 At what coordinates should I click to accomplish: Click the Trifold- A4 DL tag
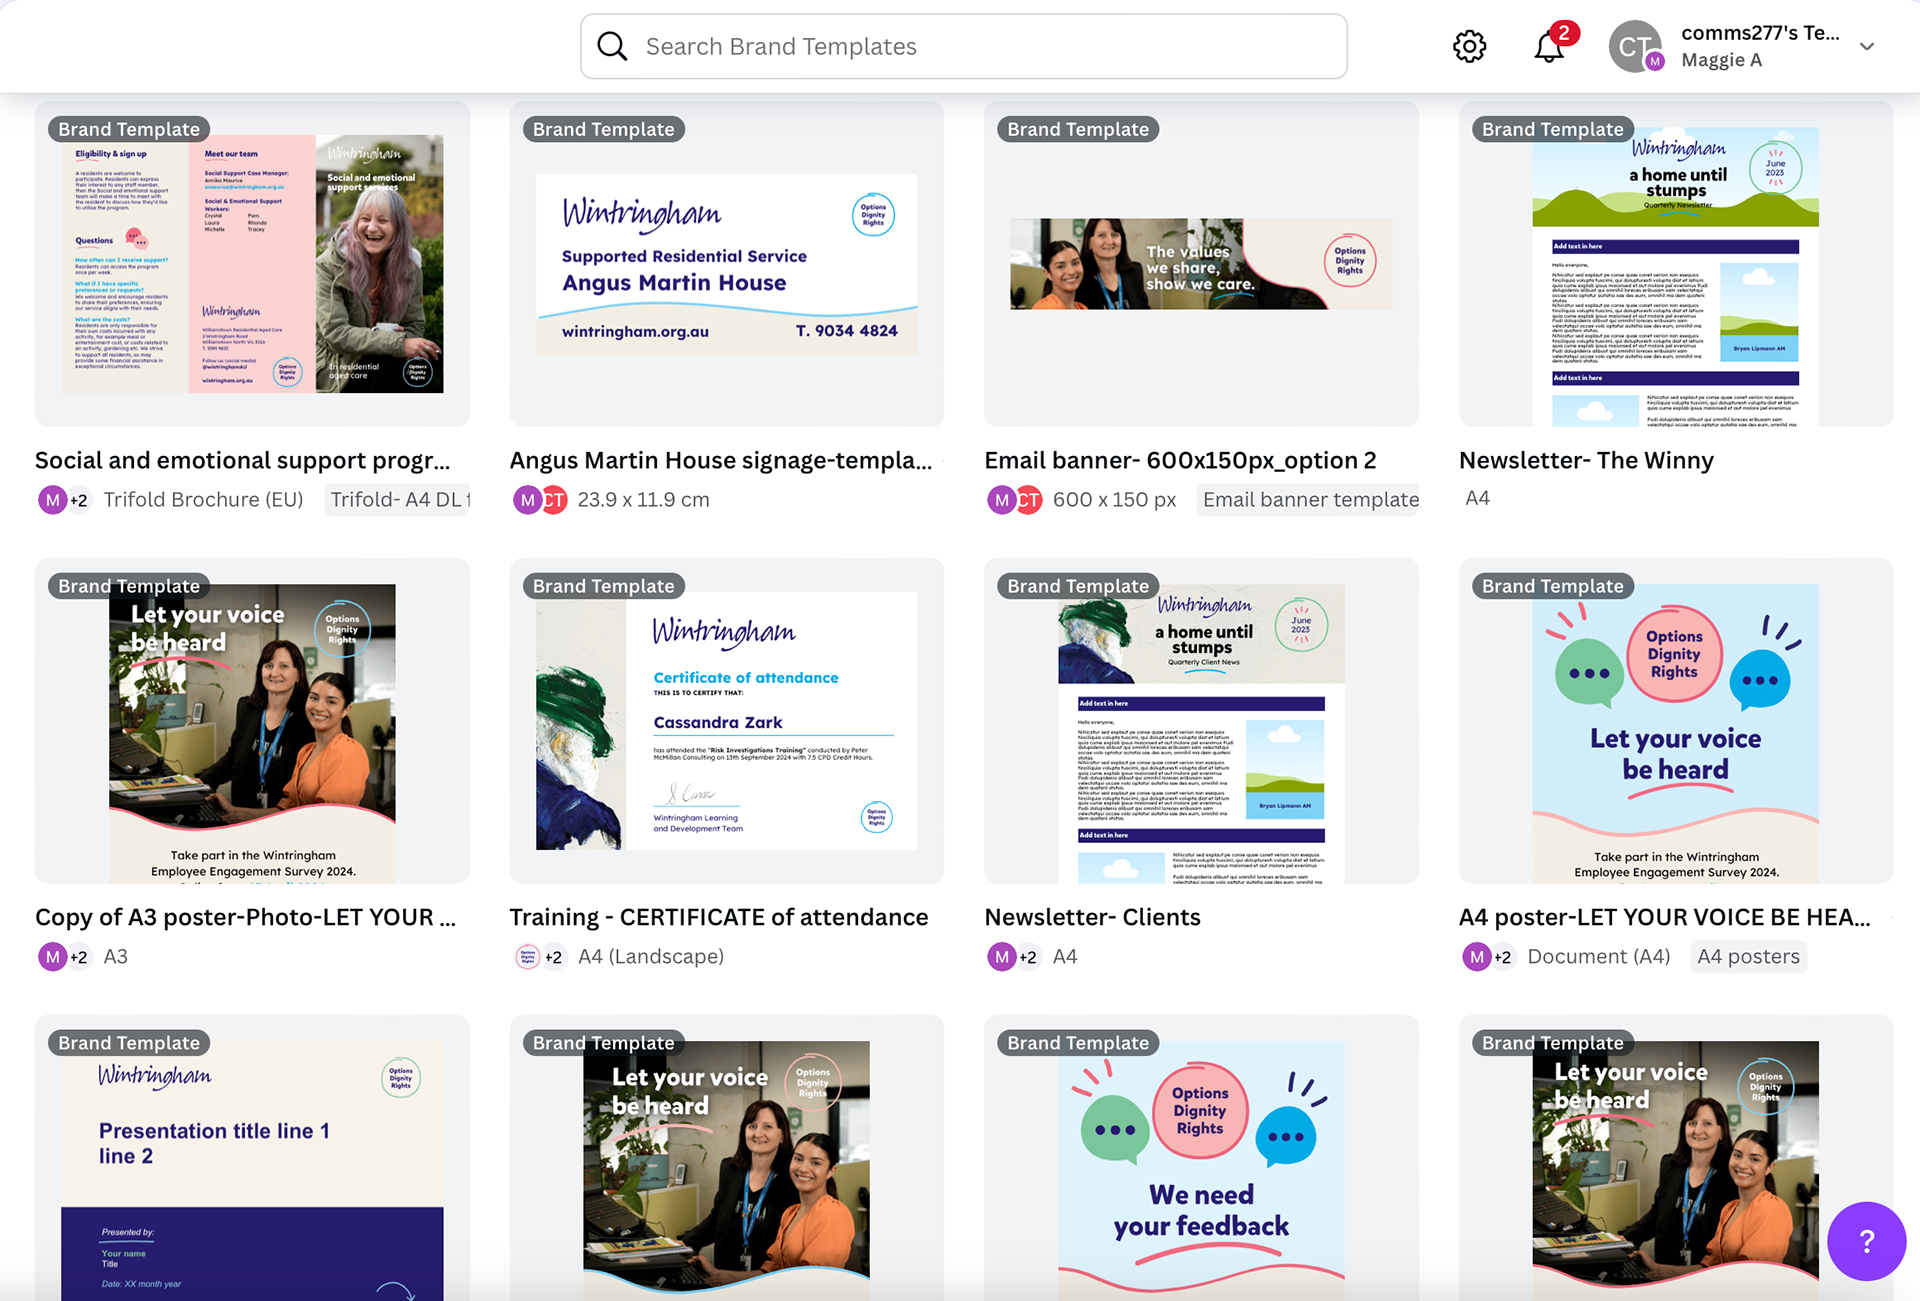398,499
